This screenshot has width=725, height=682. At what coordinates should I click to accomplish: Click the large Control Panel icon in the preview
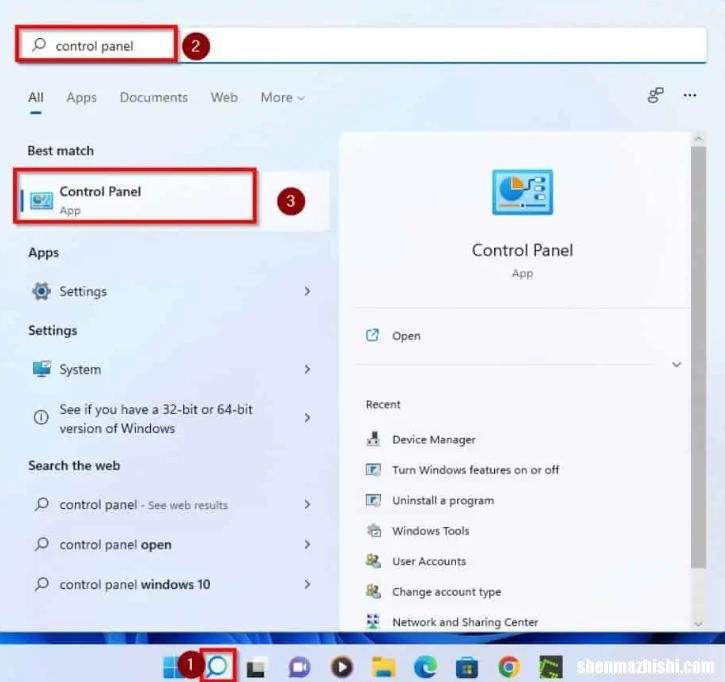tap(522, 192)
